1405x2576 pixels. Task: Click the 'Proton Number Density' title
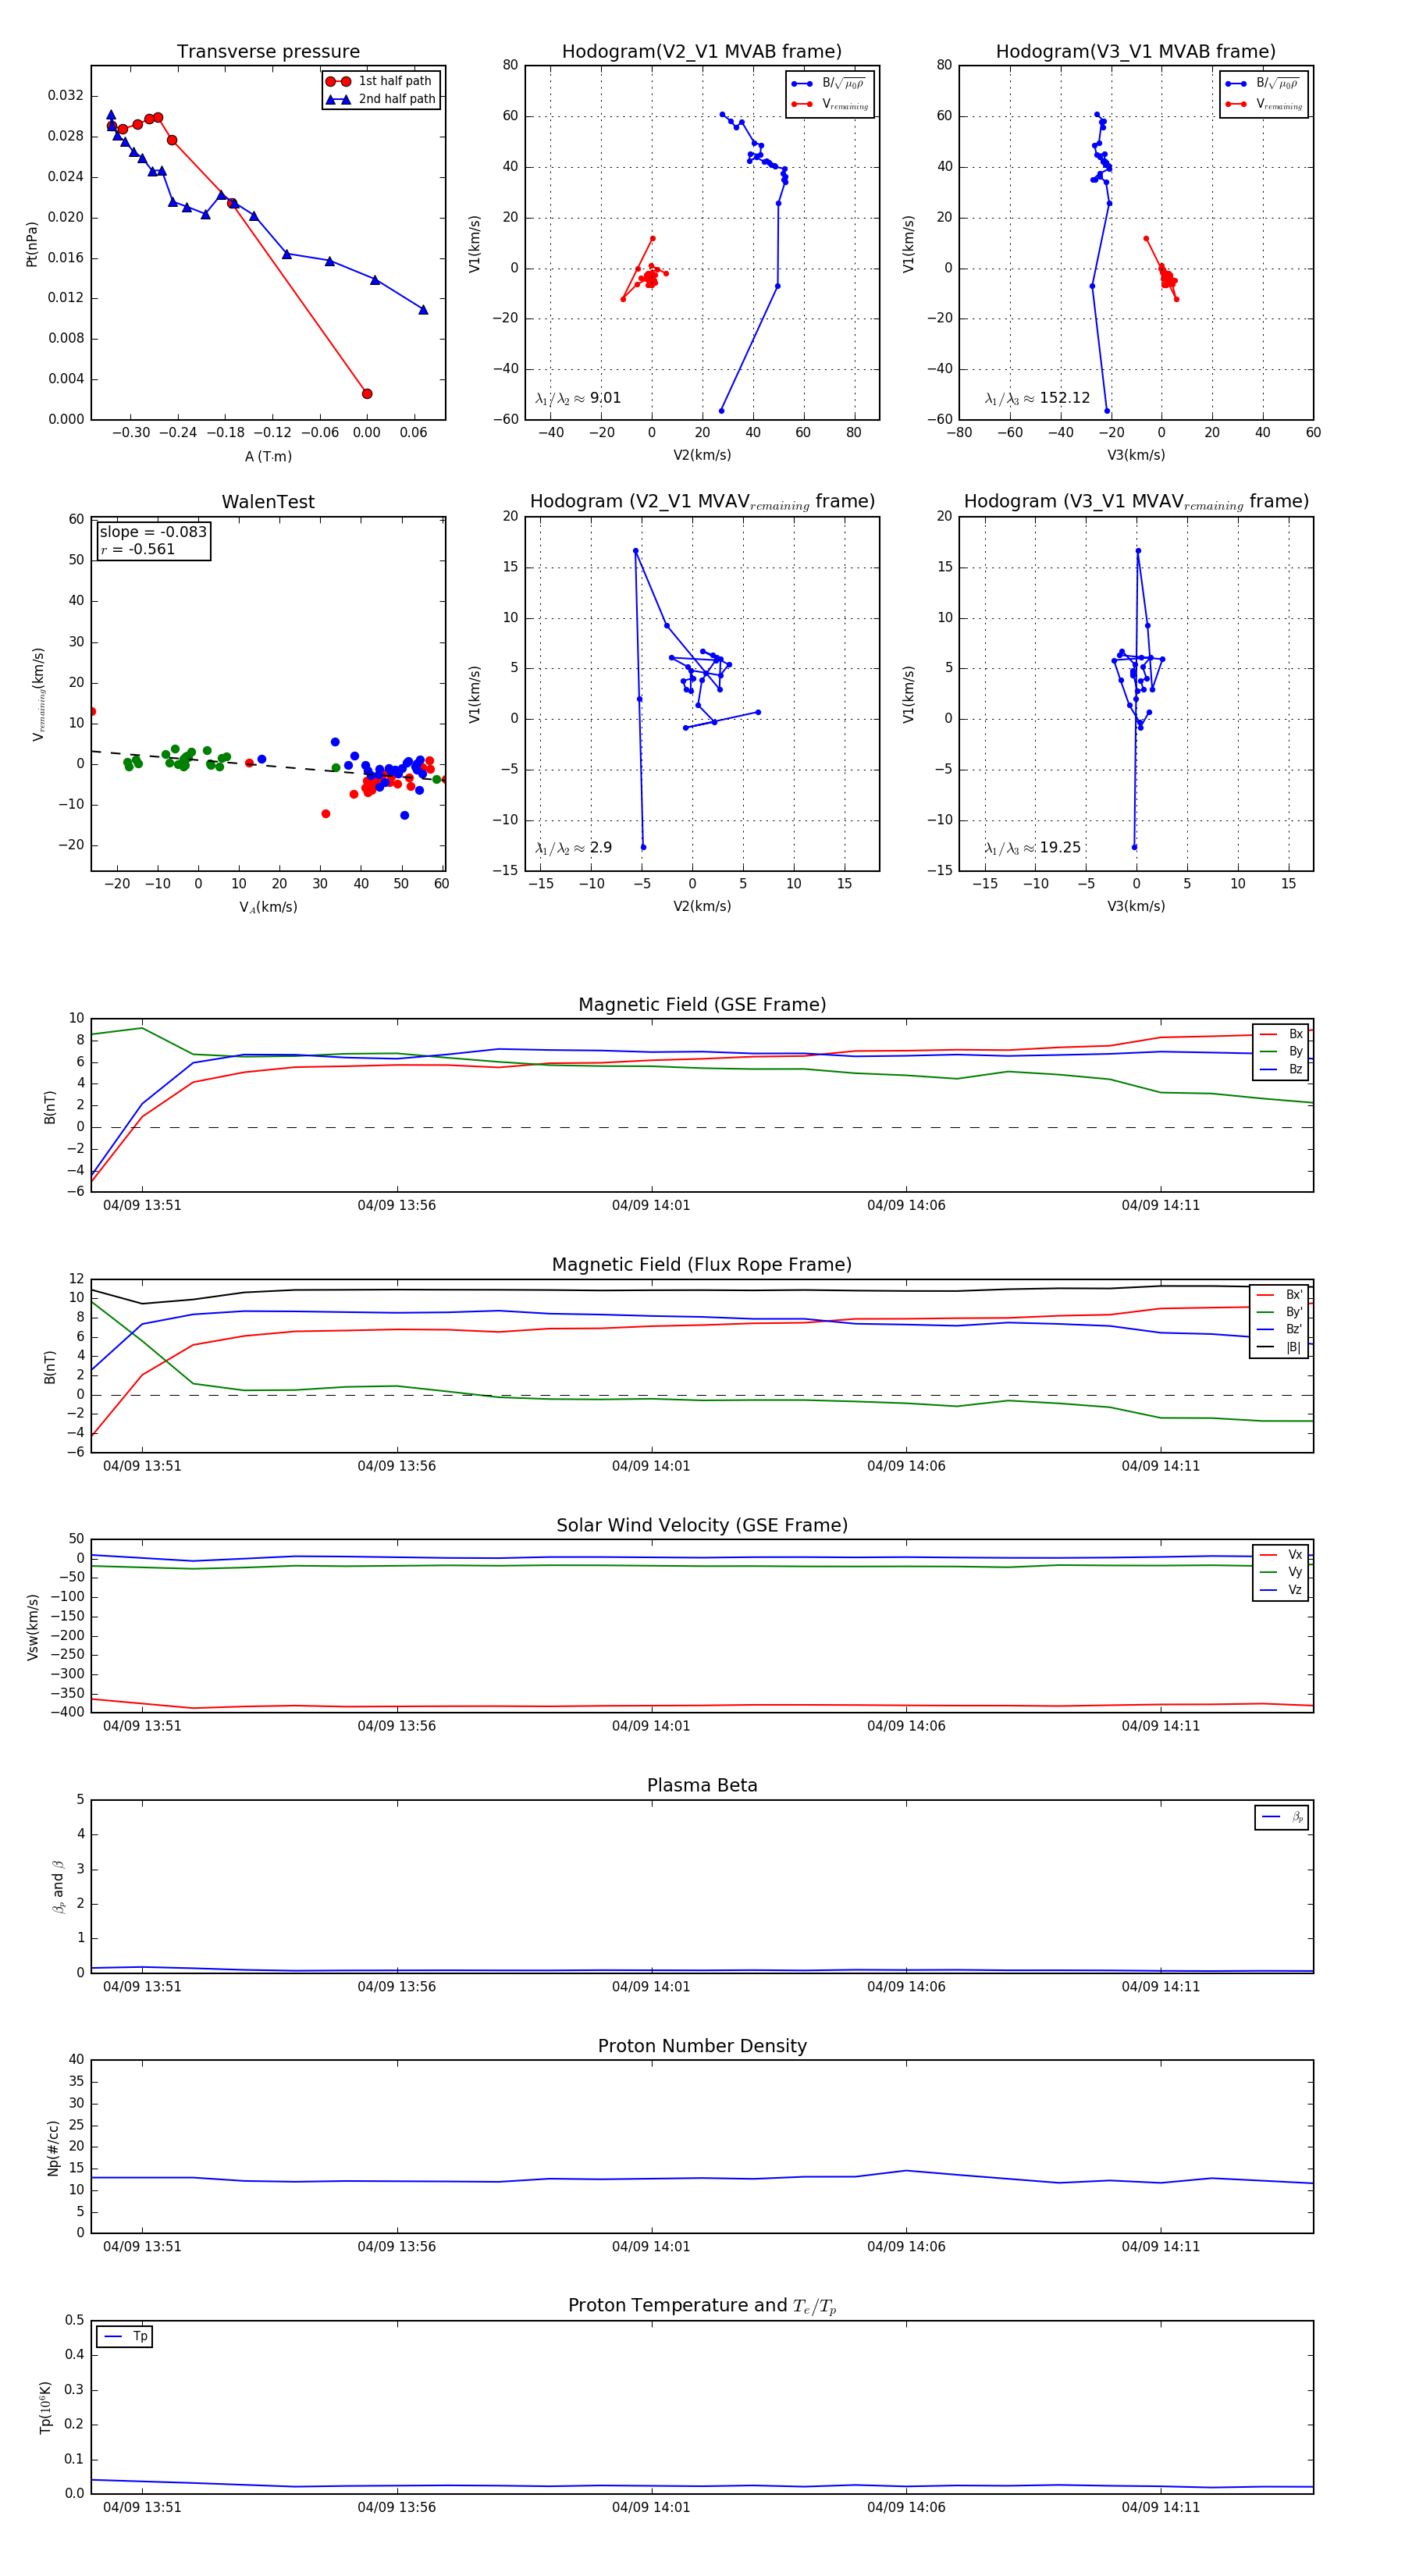[x=702, y=2046]
